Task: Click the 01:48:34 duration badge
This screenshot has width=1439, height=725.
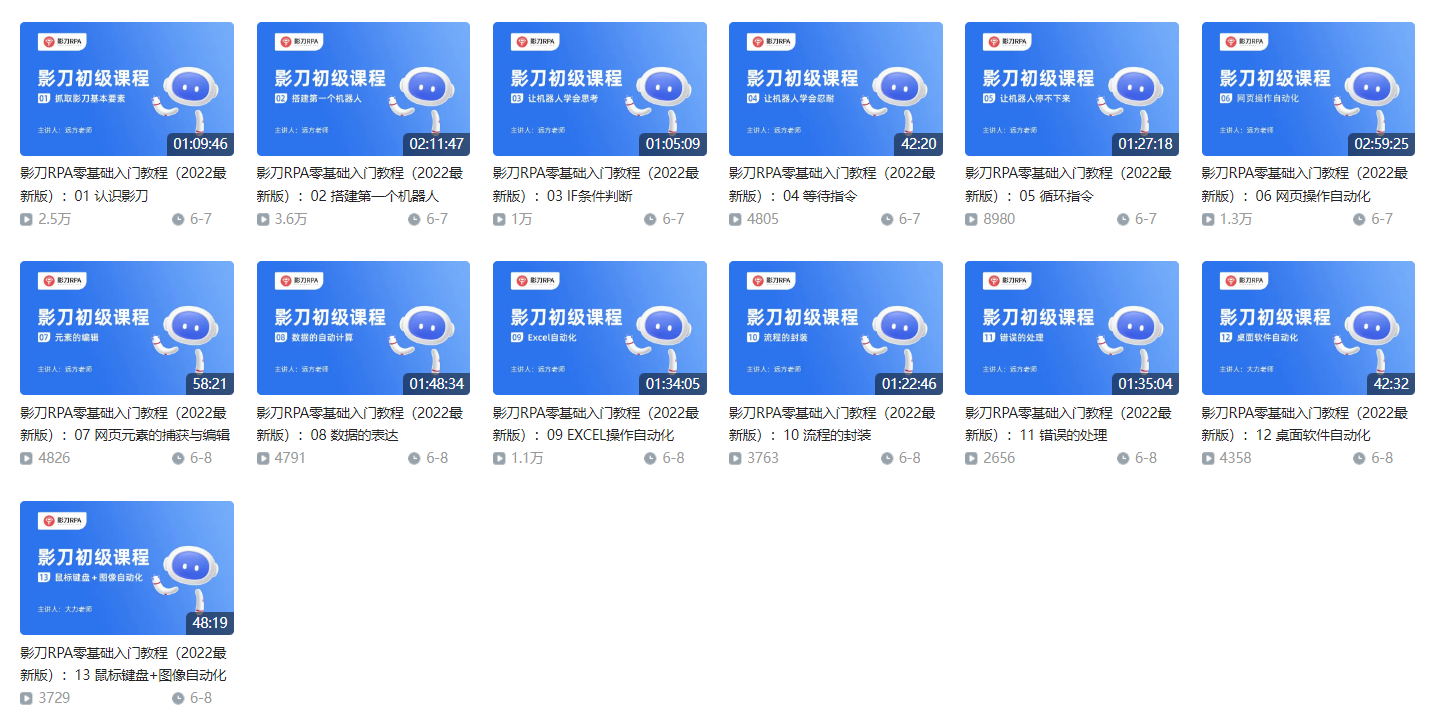Action: [x=436, y=384]
